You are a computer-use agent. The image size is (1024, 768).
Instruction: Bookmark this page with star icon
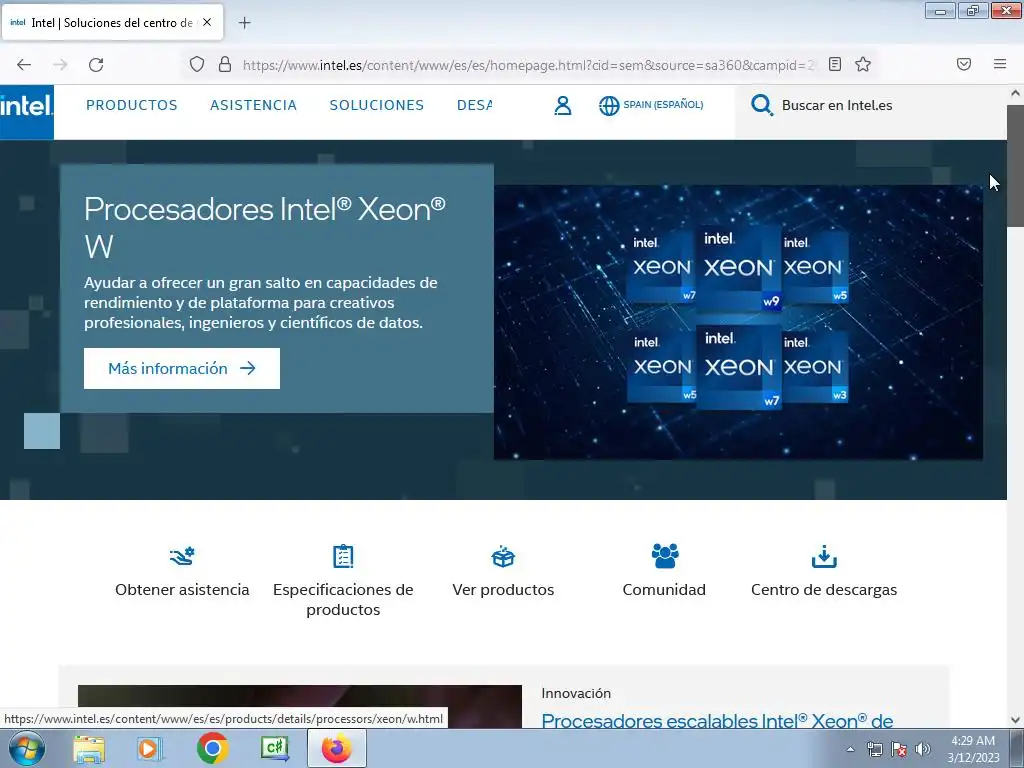[863, 64]
